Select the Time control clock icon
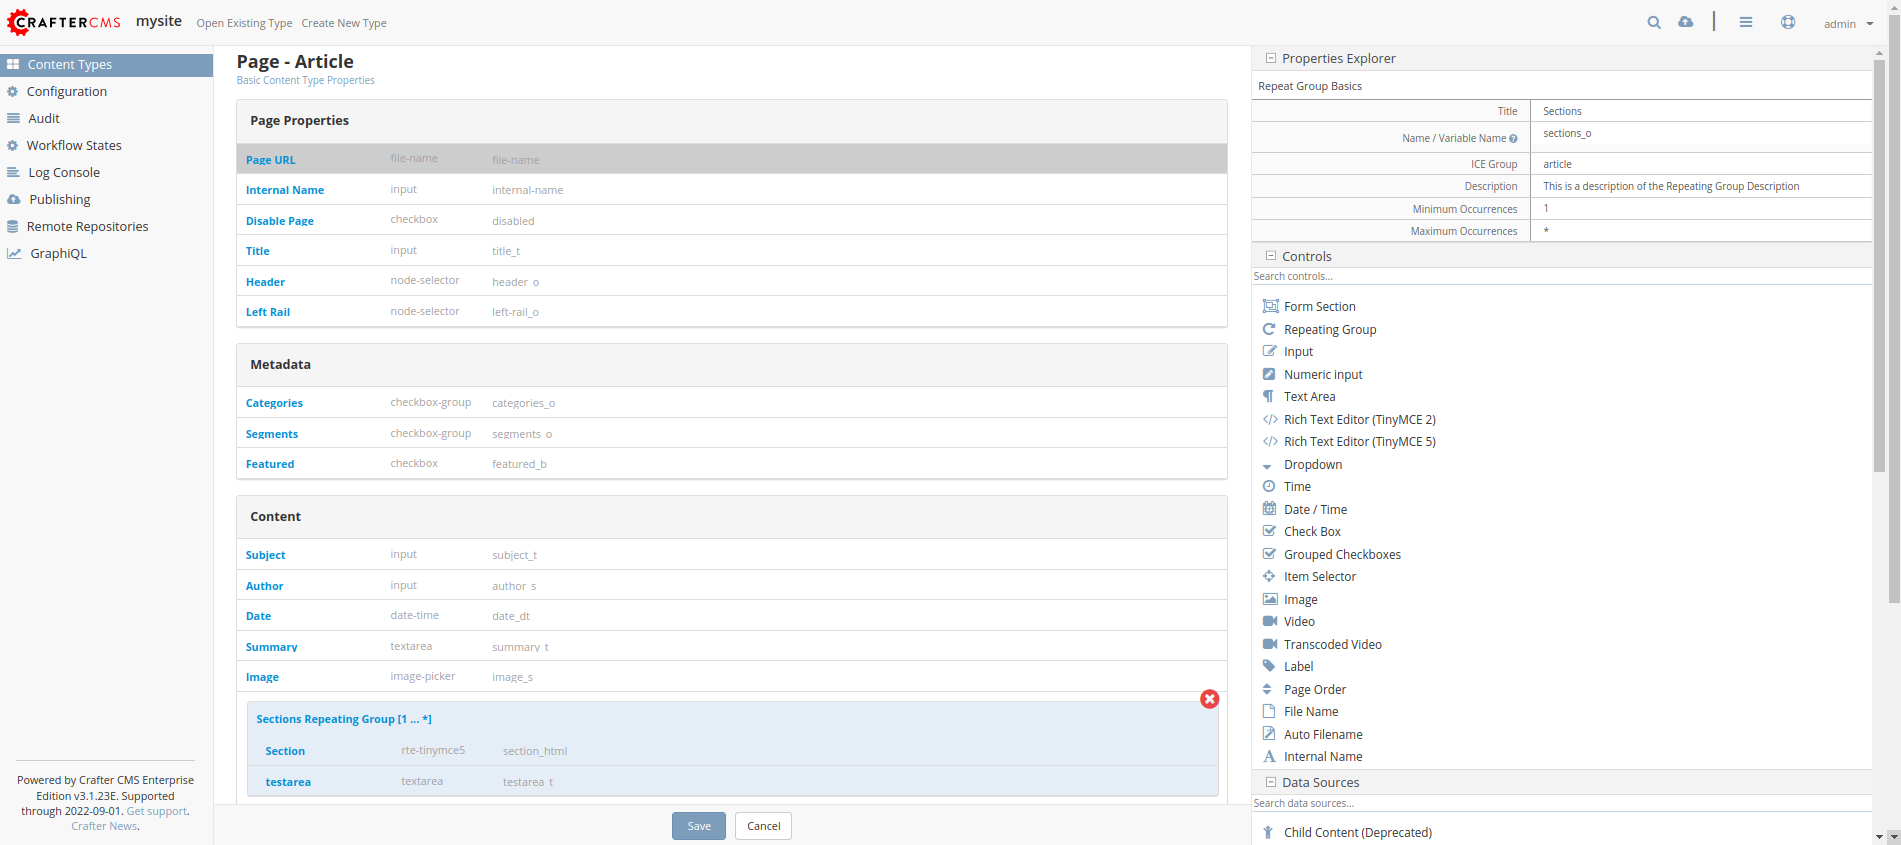The image size is (1901, 845). [x=1269, y=486]
